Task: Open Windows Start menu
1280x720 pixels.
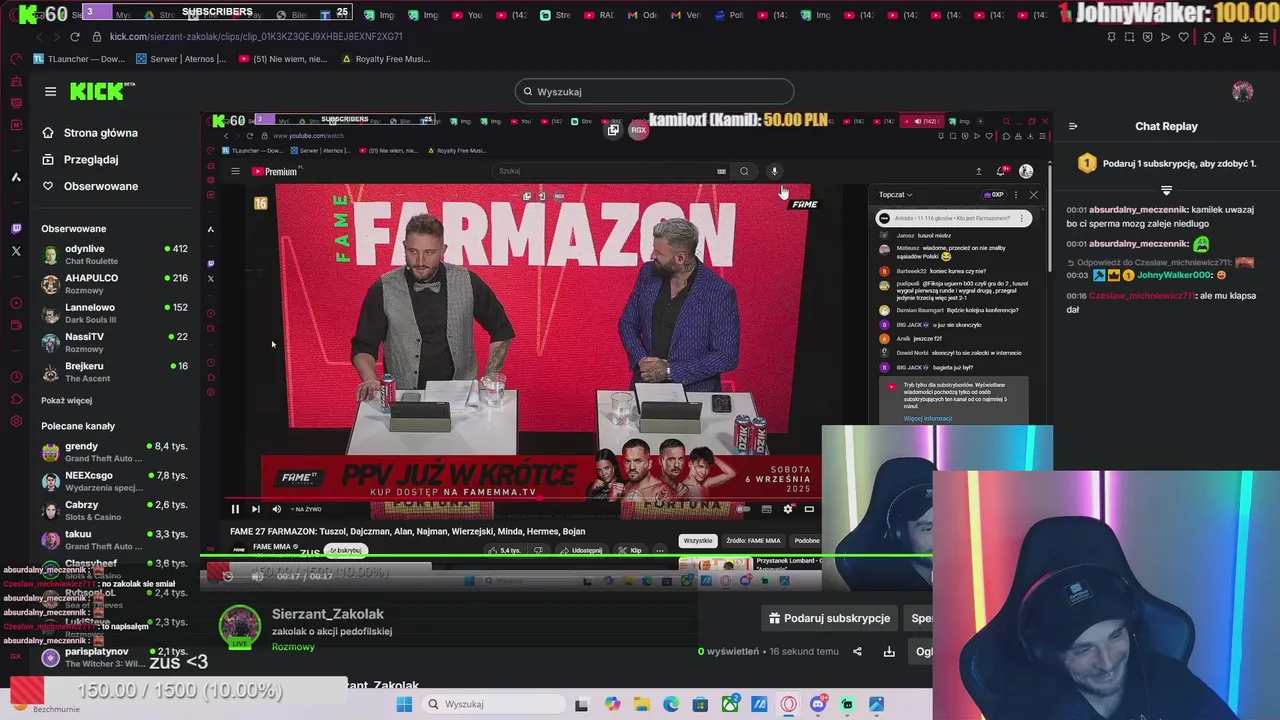Action: click(x=404, y=704)
